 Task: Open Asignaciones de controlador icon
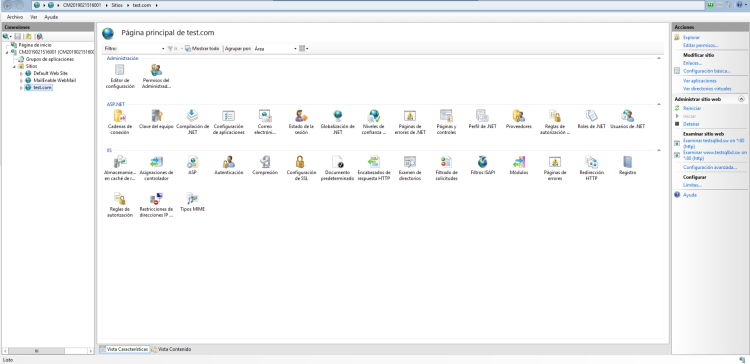tap(156, 168)
